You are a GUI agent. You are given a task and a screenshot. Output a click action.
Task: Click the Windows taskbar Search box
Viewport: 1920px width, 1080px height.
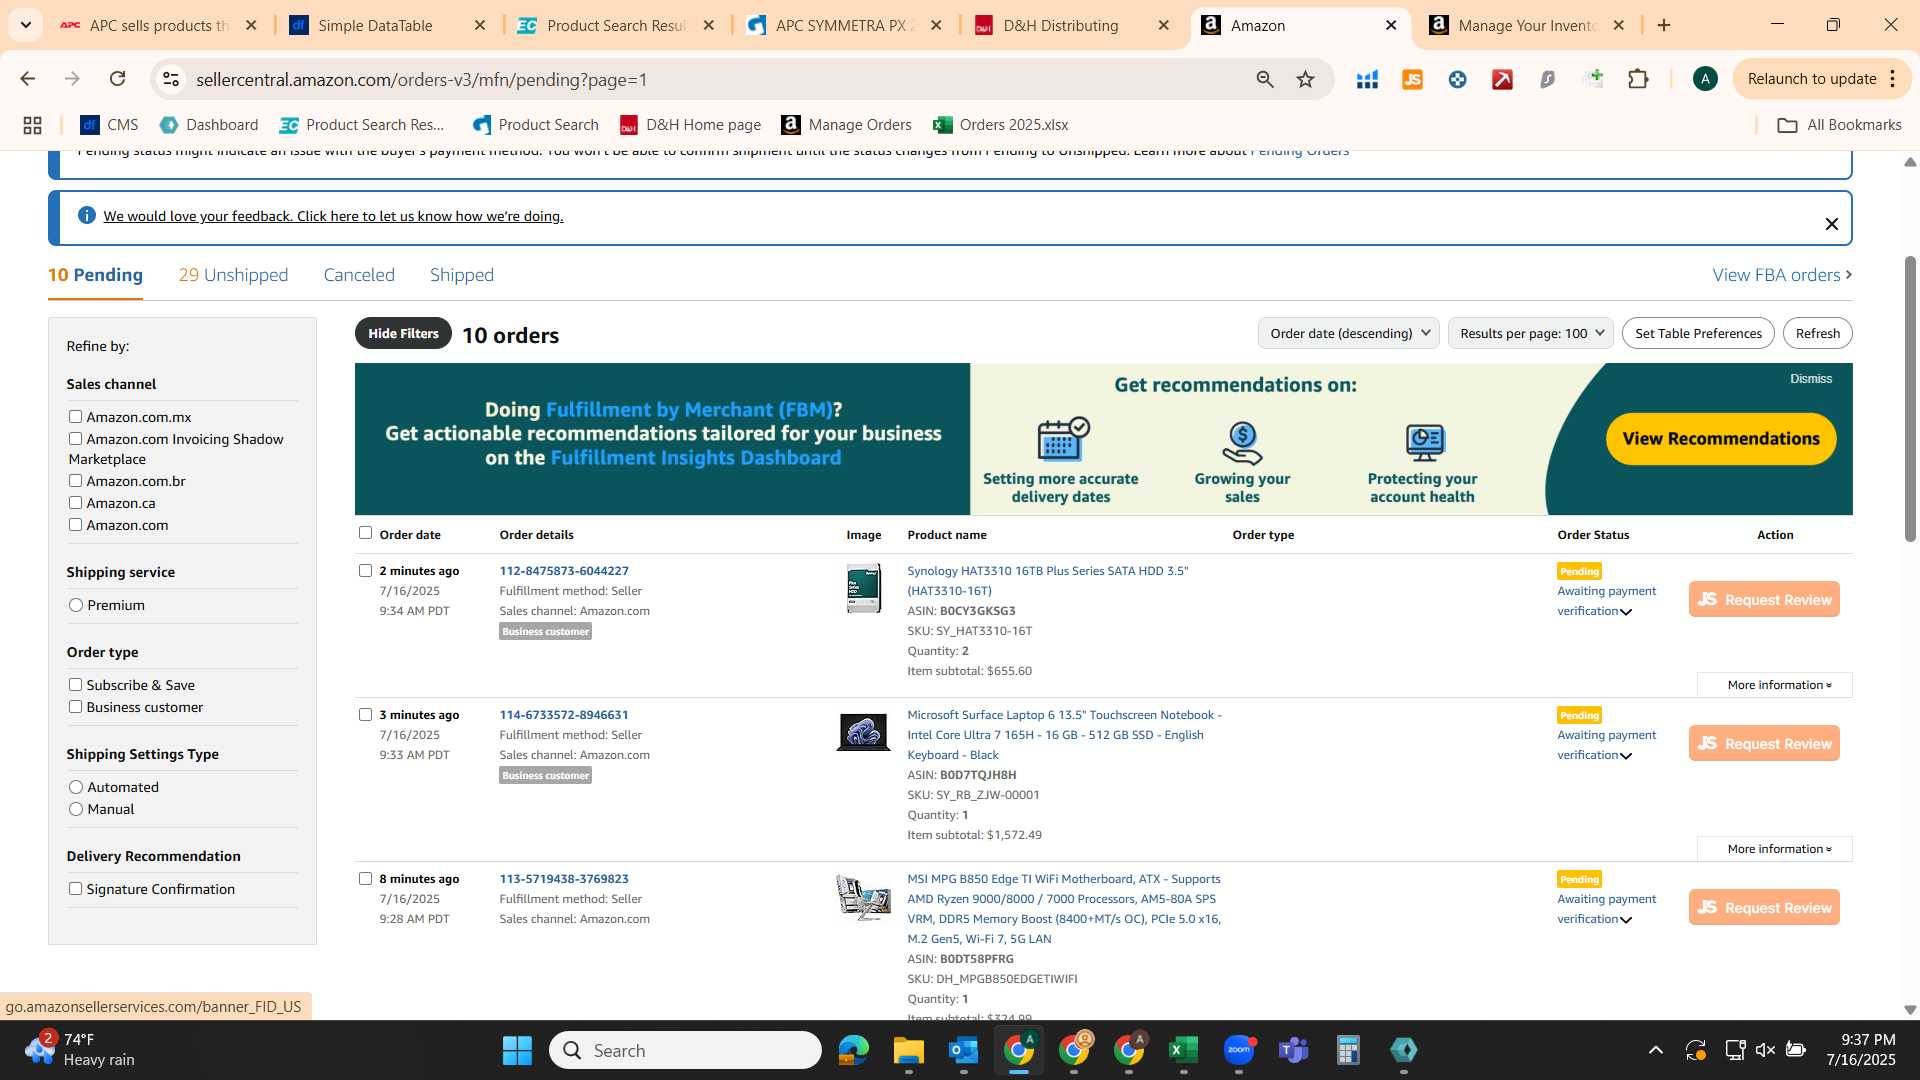point(685,1050)
